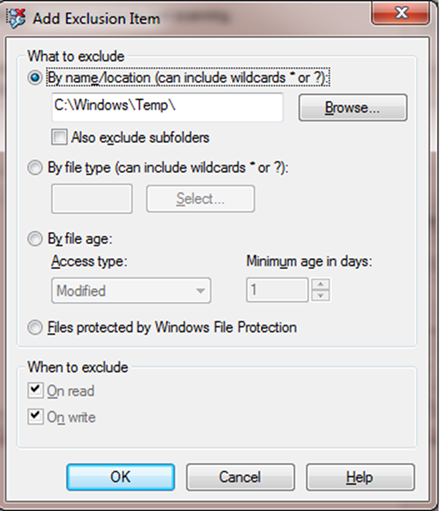This screenshot has width=440, height=511.
Task: Open the Help button
Action: tap(360, 477)
